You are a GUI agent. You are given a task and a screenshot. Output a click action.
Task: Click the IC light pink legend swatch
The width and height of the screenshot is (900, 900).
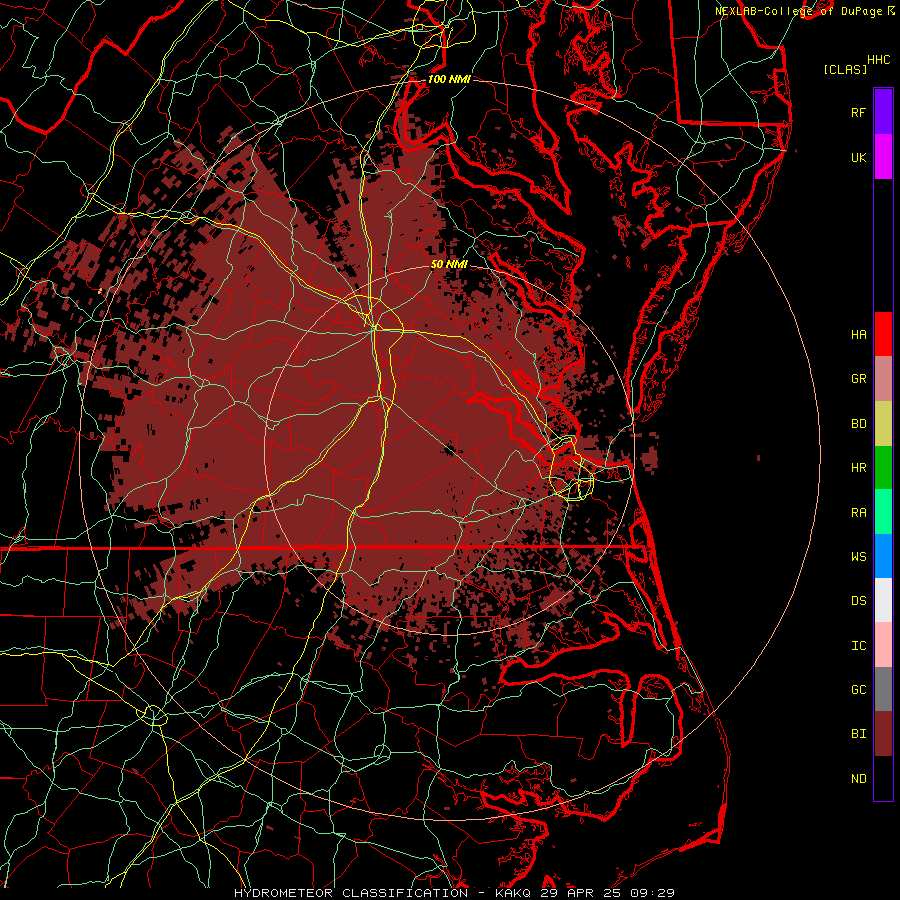pos(883,645)
